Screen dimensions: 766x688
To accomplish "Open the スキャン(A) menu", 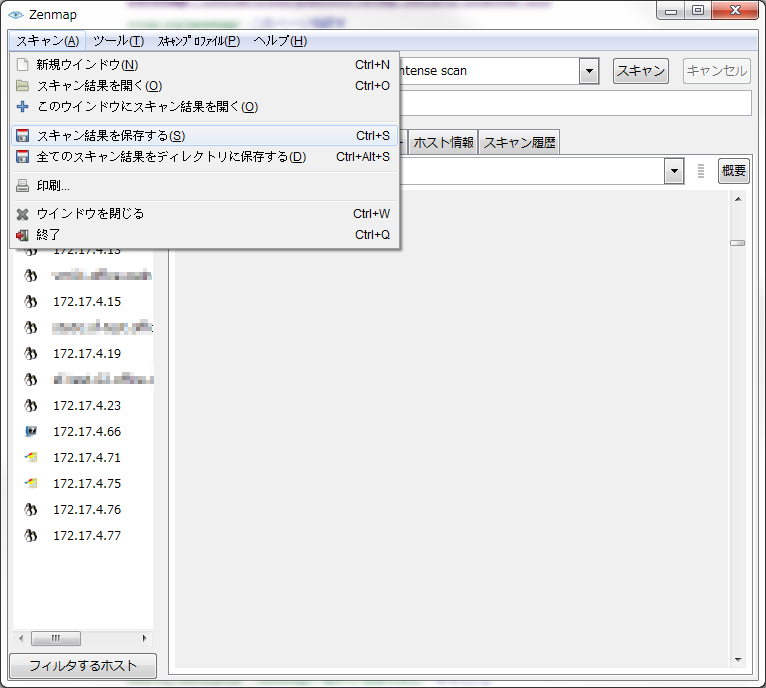I will [48, 41].
